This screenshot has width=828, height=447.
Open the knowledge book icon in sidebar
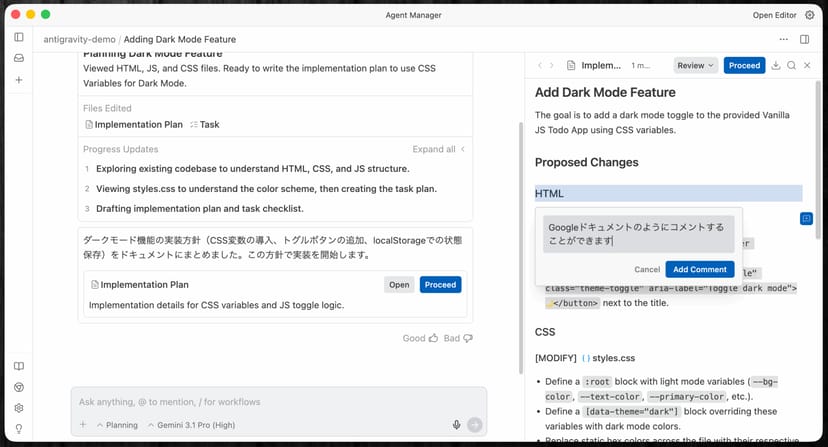(x=18, y=367)
